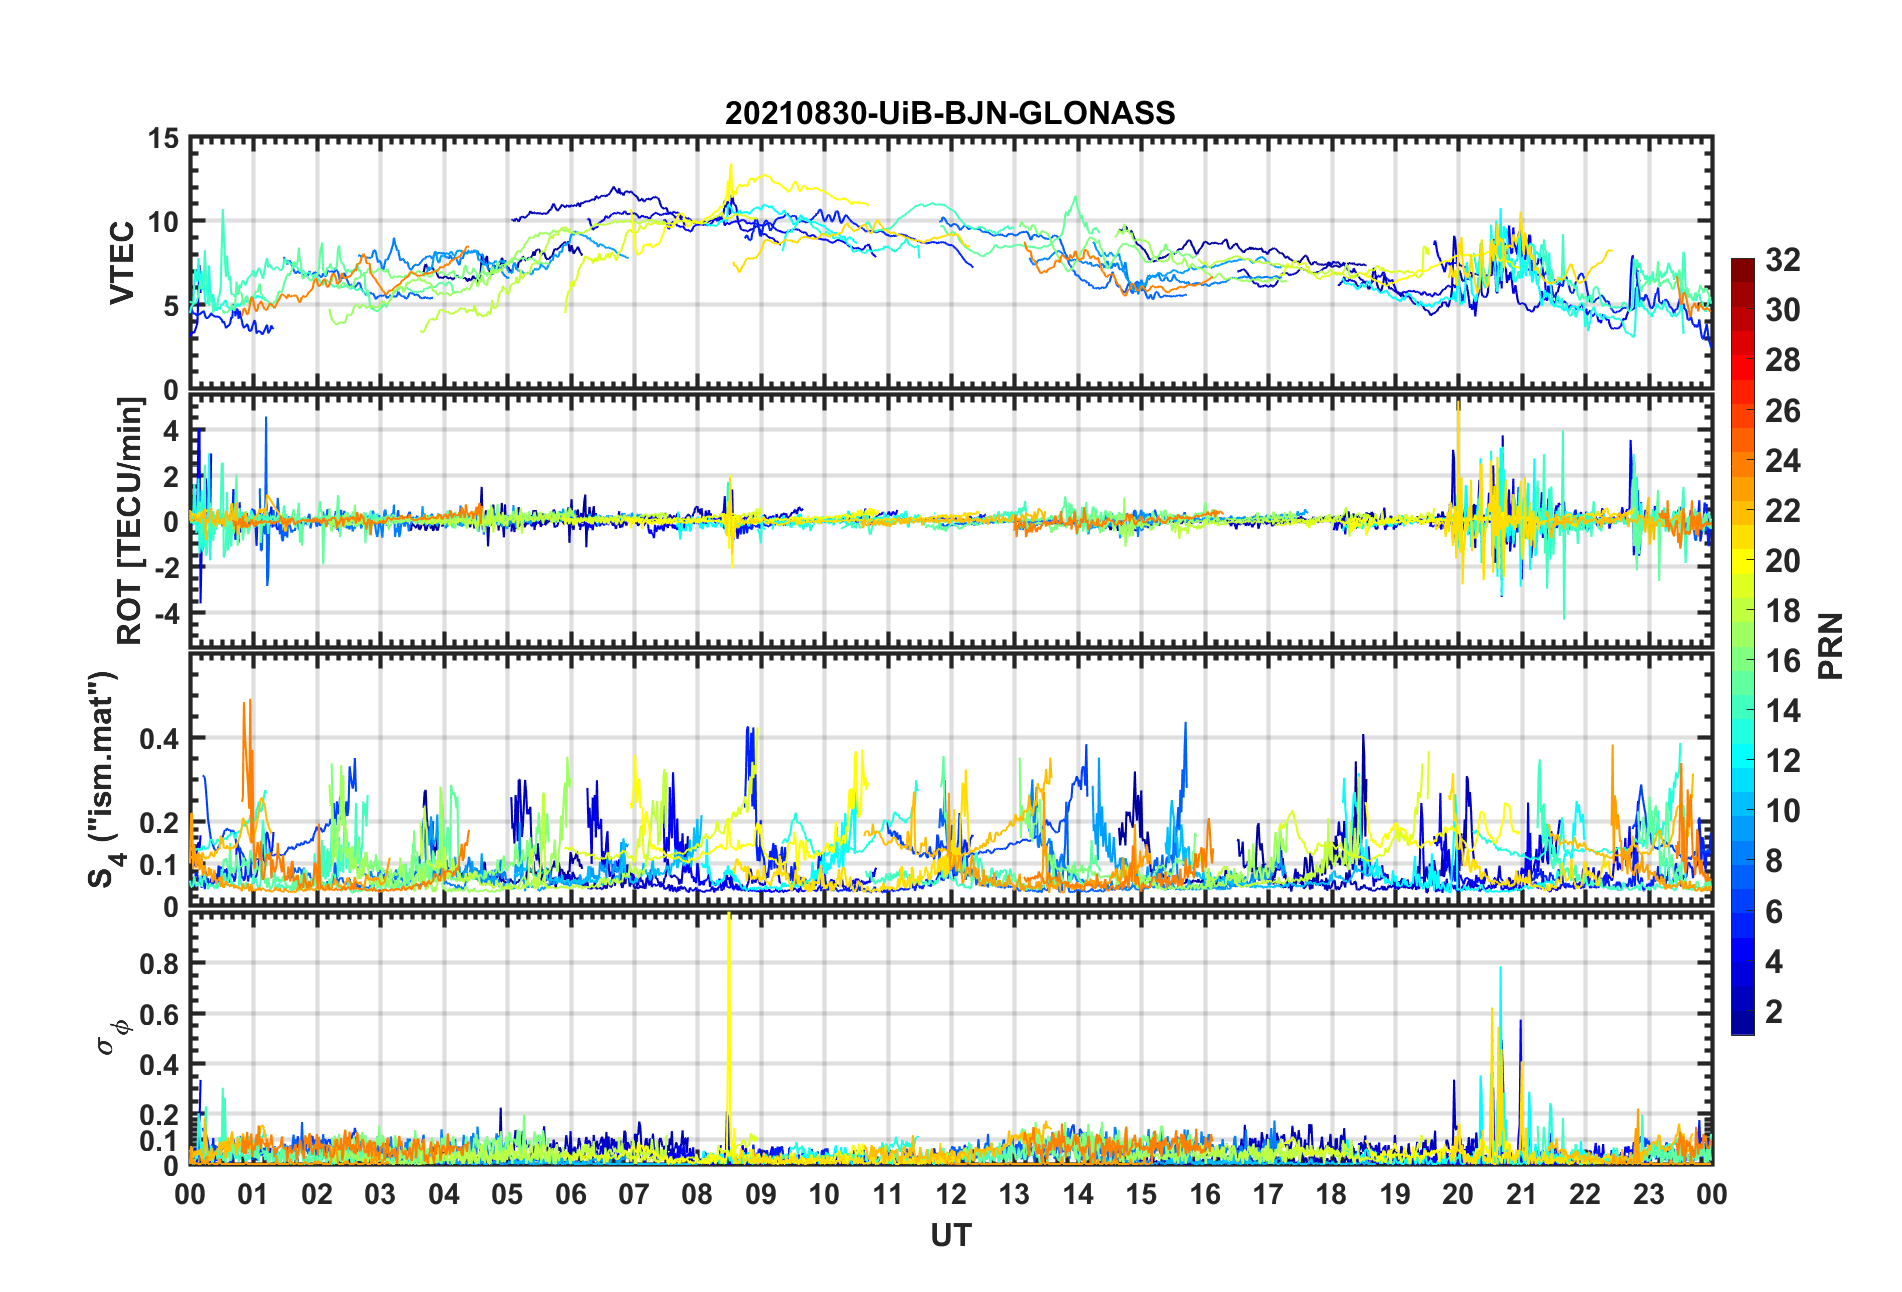Click the ROT tick label -2
The width and height of the screenshot is (1902, 1292).
point(167,567)
